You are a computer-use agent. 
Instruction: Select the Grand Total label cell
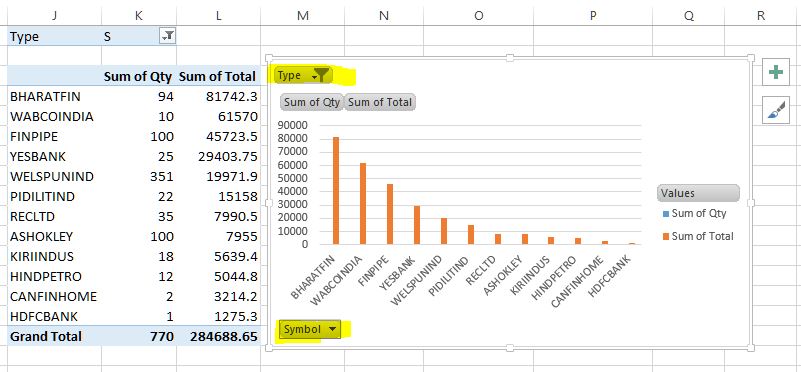pyautogui.click(x=55, y=336)
